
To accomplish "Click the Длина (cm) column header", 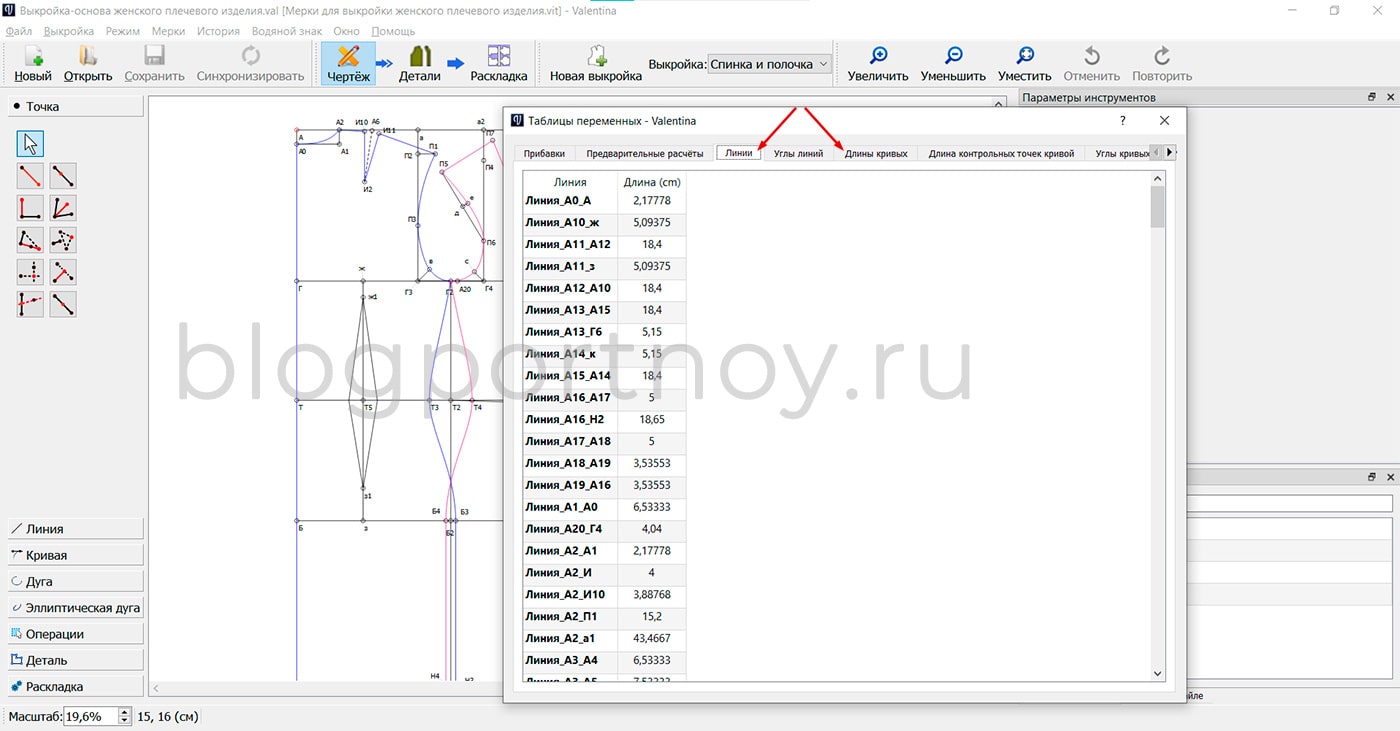I will pos(652,182).
